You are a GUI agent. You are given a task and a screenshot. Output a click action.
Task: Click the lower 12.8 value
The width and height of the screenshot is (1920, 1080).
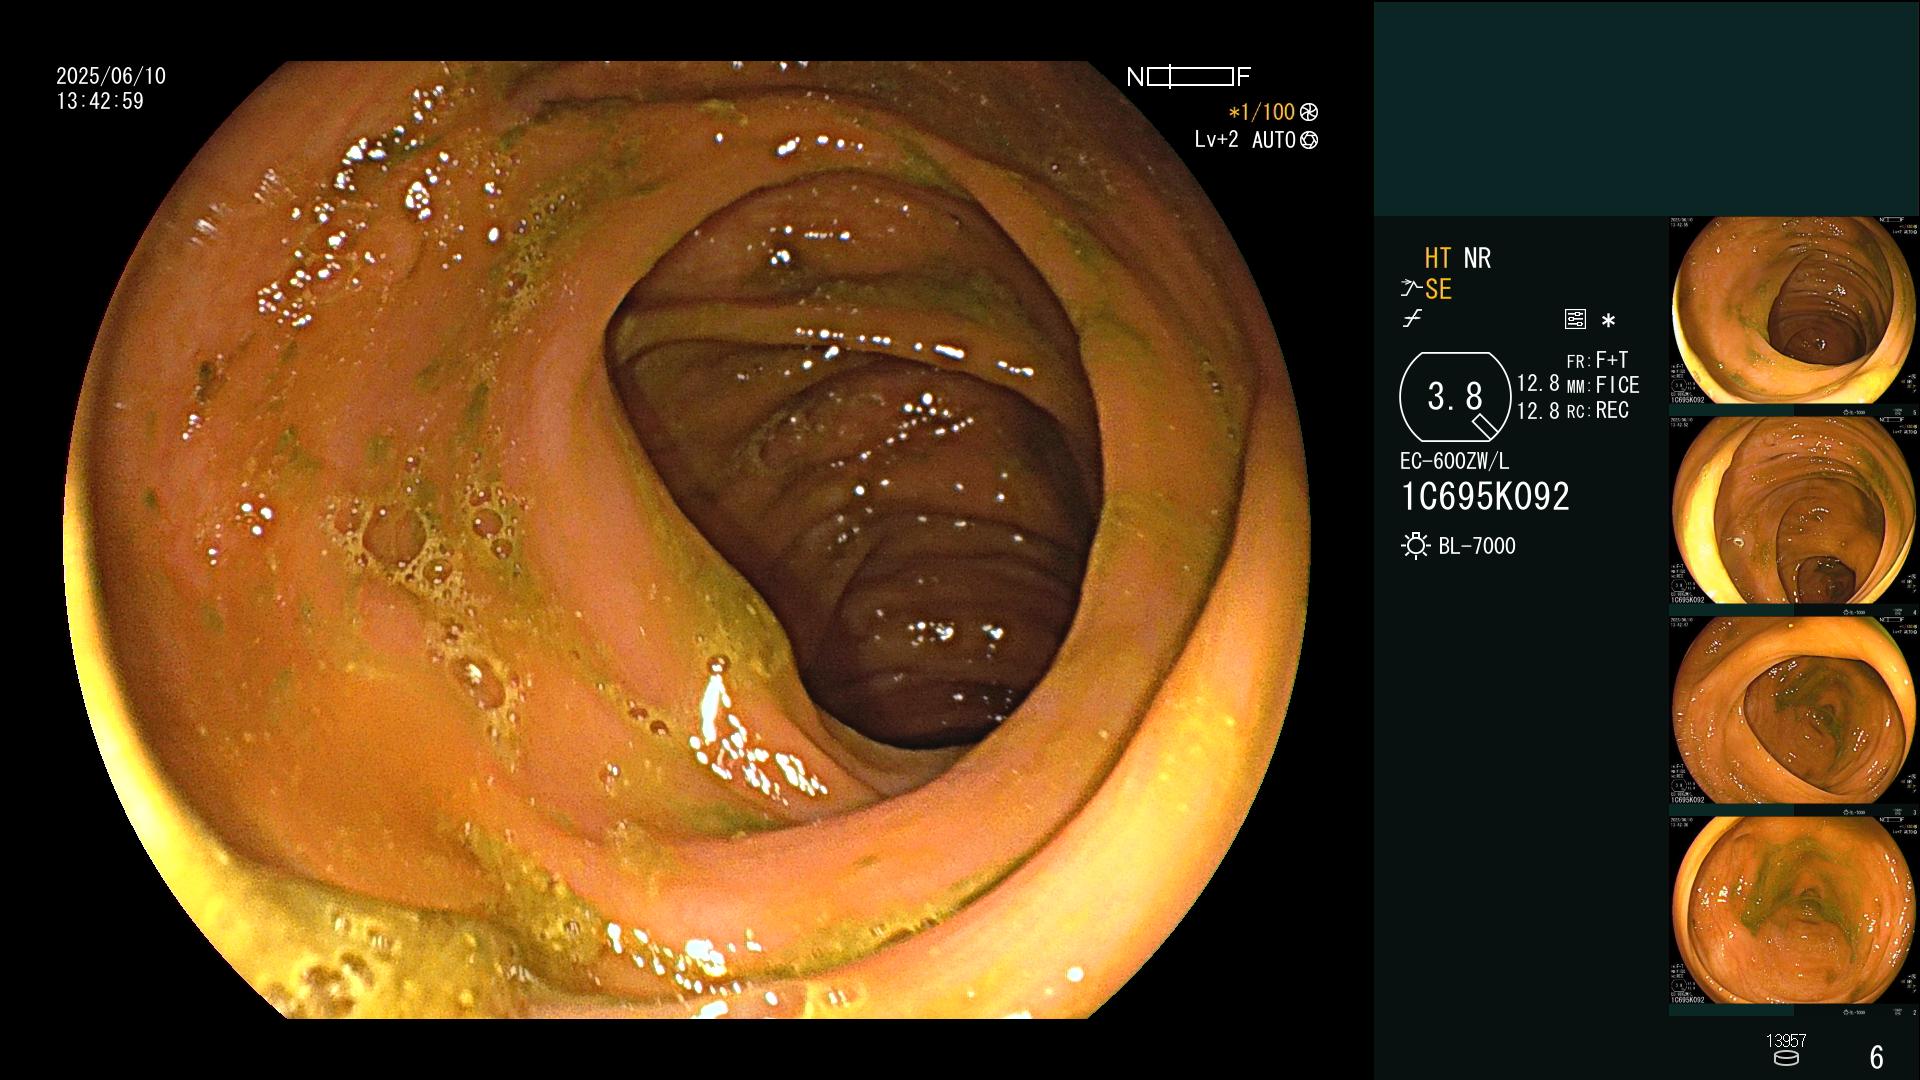point(1538,410)
